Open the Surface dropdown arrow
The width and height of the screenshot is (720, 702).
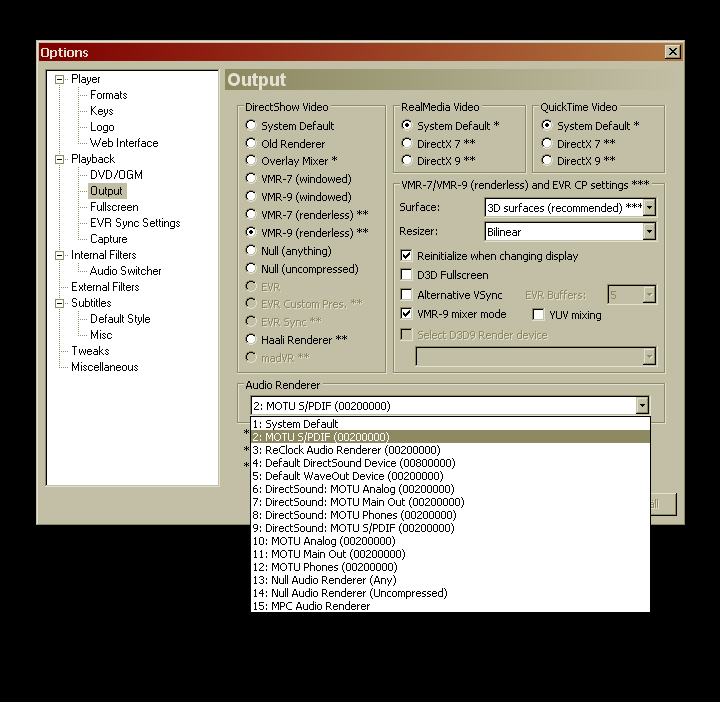pos(649,208)
